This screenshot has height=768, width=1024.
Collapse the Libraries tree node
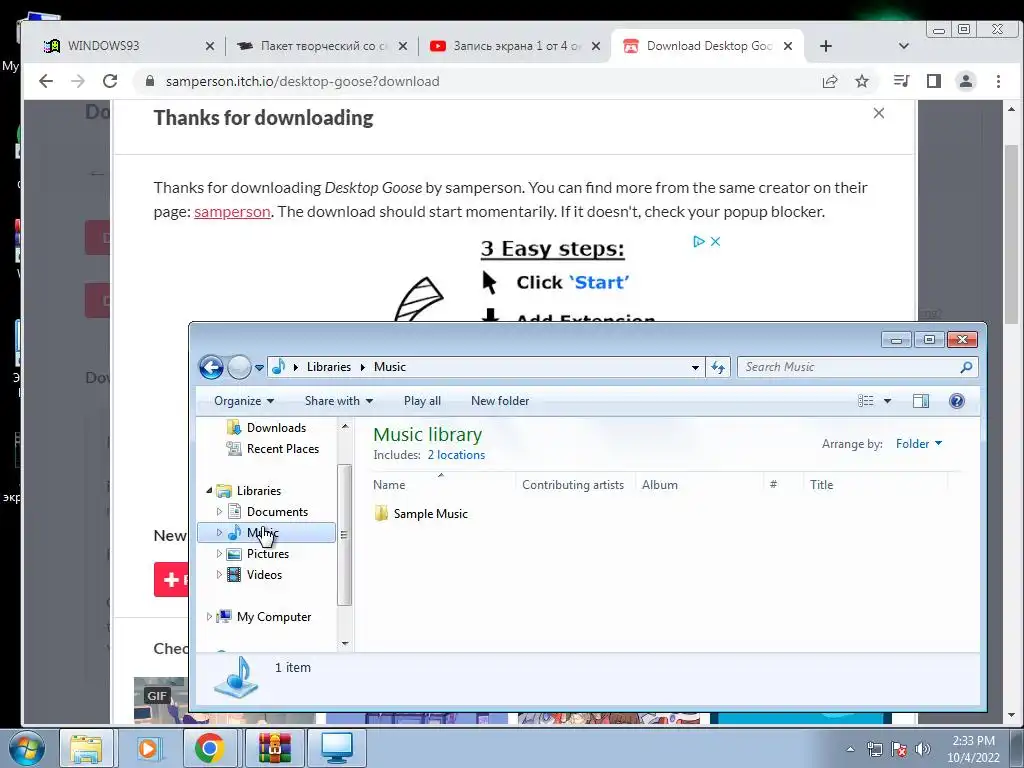click(x=209, y=490)
